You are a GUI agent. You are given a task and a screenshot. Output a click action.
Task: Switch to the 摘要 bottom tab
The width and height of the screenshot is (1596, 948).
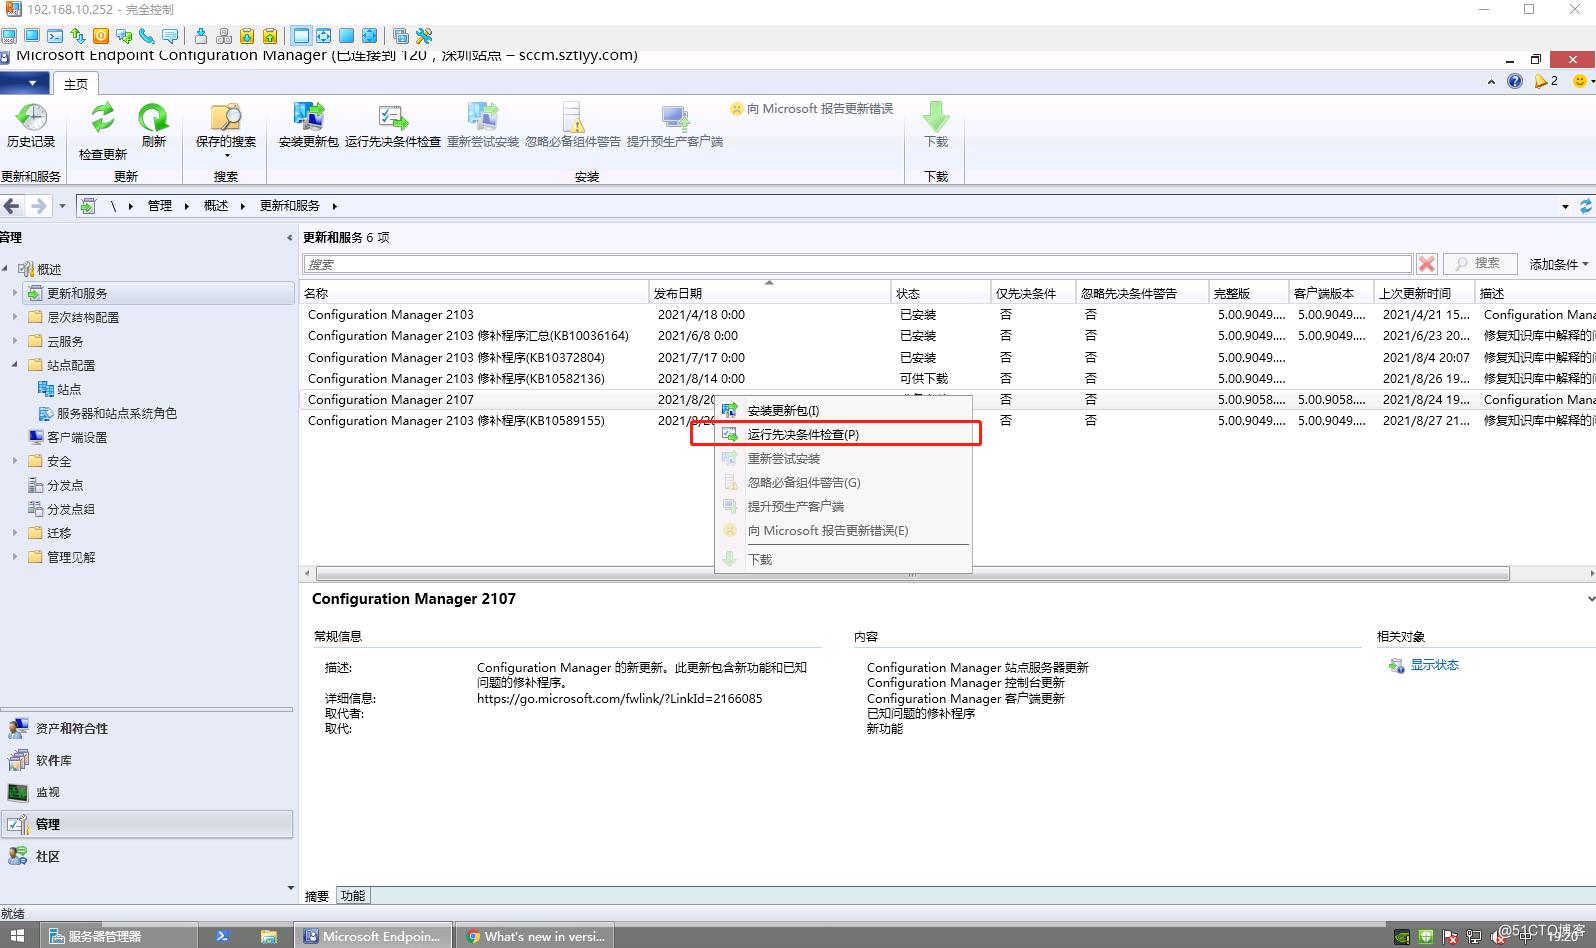317,896
